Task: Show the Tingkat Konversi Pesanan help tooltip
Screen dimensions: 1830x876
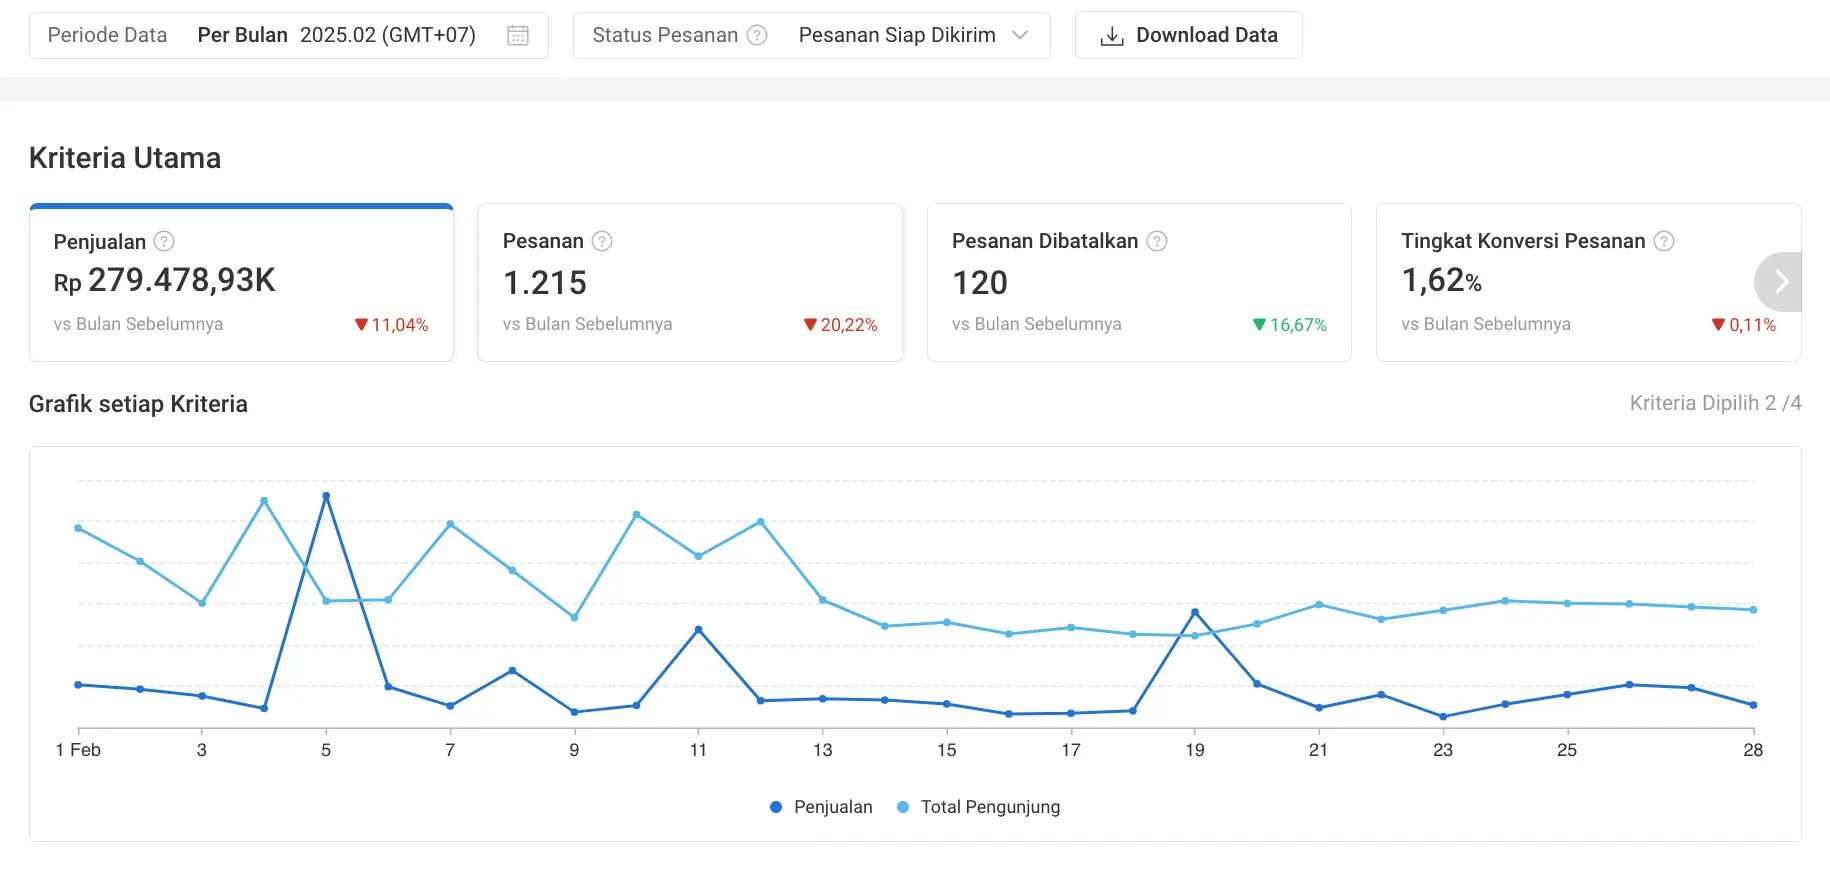Action: click(x=1663, y=241)
